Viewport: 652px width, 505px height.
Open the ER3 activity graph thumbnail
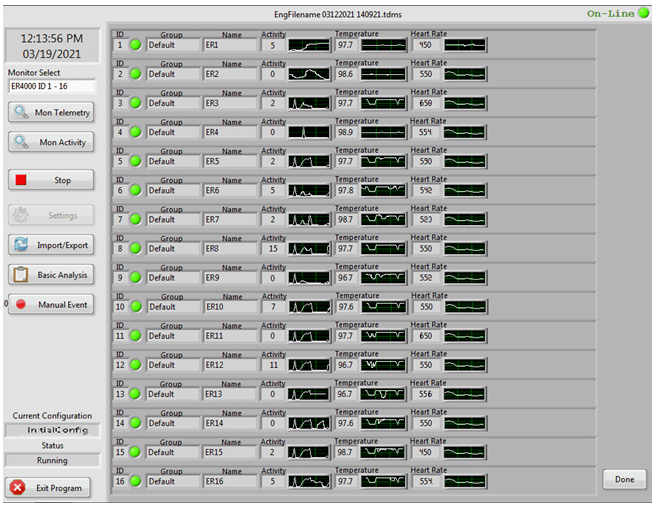coord(309,103)
